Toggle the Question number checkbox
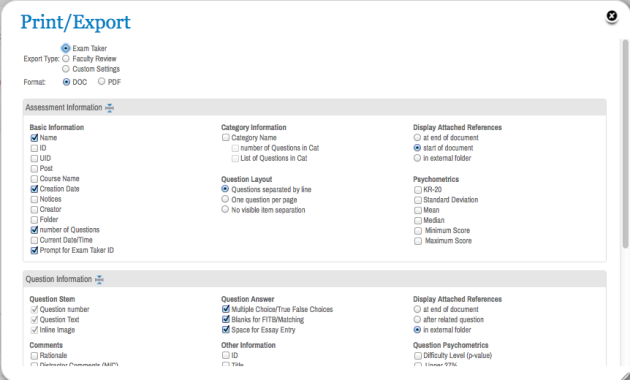This screenshot has width=630, height=380. click(35, 309)
